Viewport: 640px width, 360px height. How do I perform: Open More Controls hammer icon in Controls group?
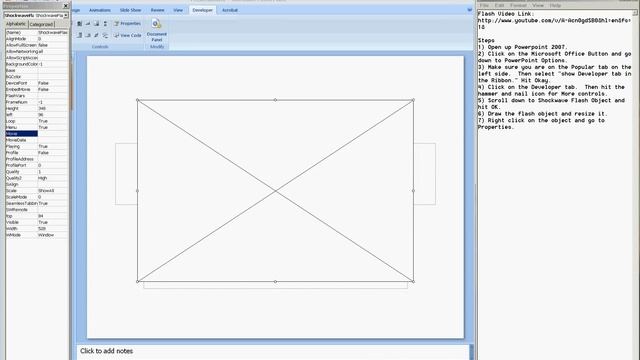tap(105, 36)
